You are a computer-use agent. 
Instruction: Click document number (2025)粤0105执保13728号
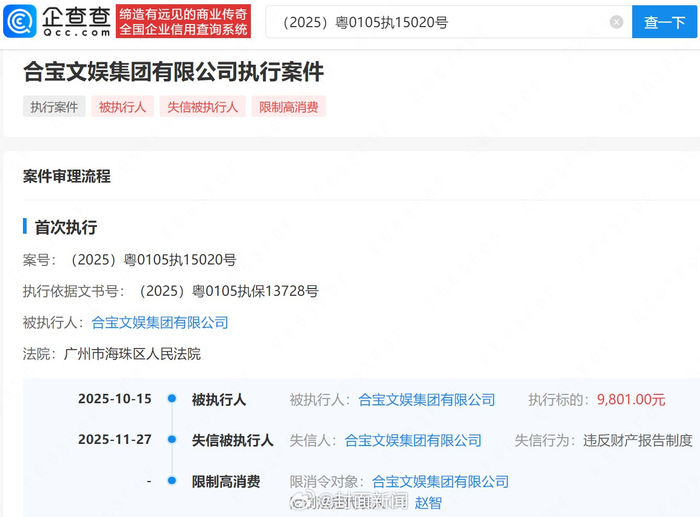tap(228, 291)
